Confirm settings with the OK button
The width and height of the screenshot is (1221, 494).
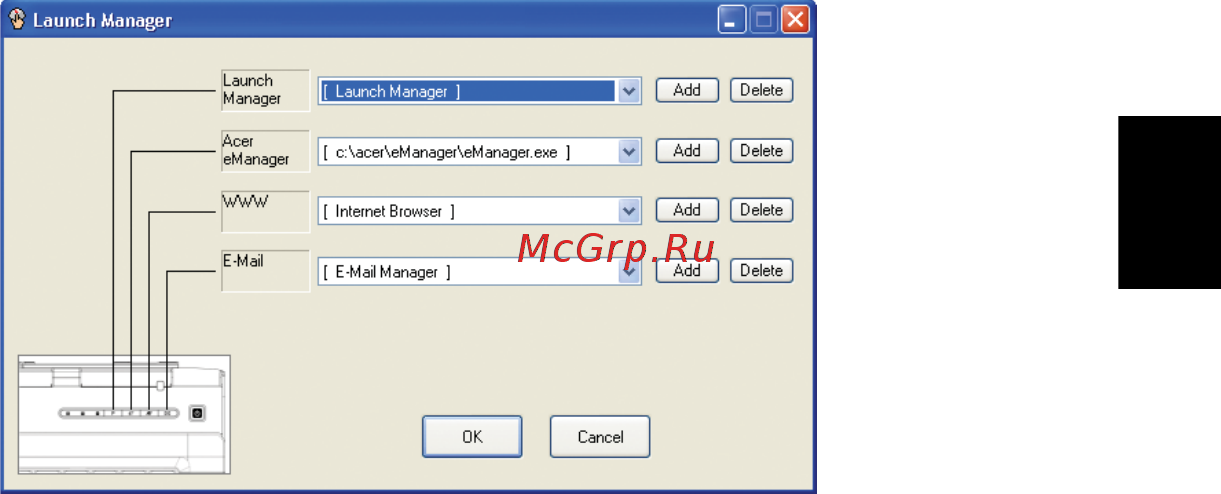click(x=472, y=437)
